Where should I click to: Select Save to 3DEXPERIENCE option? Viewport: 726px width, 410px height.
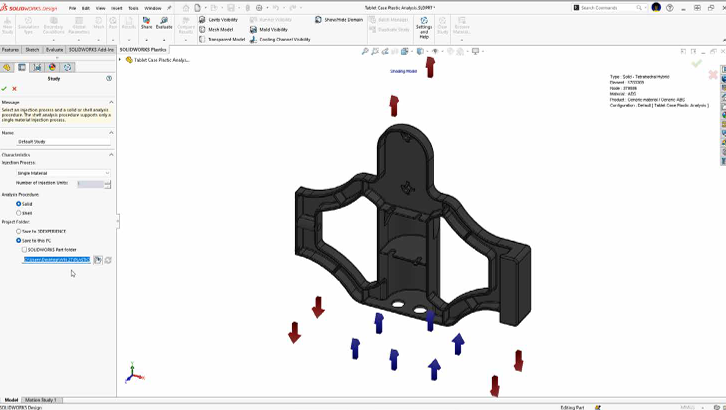click(x=19, y=231)
